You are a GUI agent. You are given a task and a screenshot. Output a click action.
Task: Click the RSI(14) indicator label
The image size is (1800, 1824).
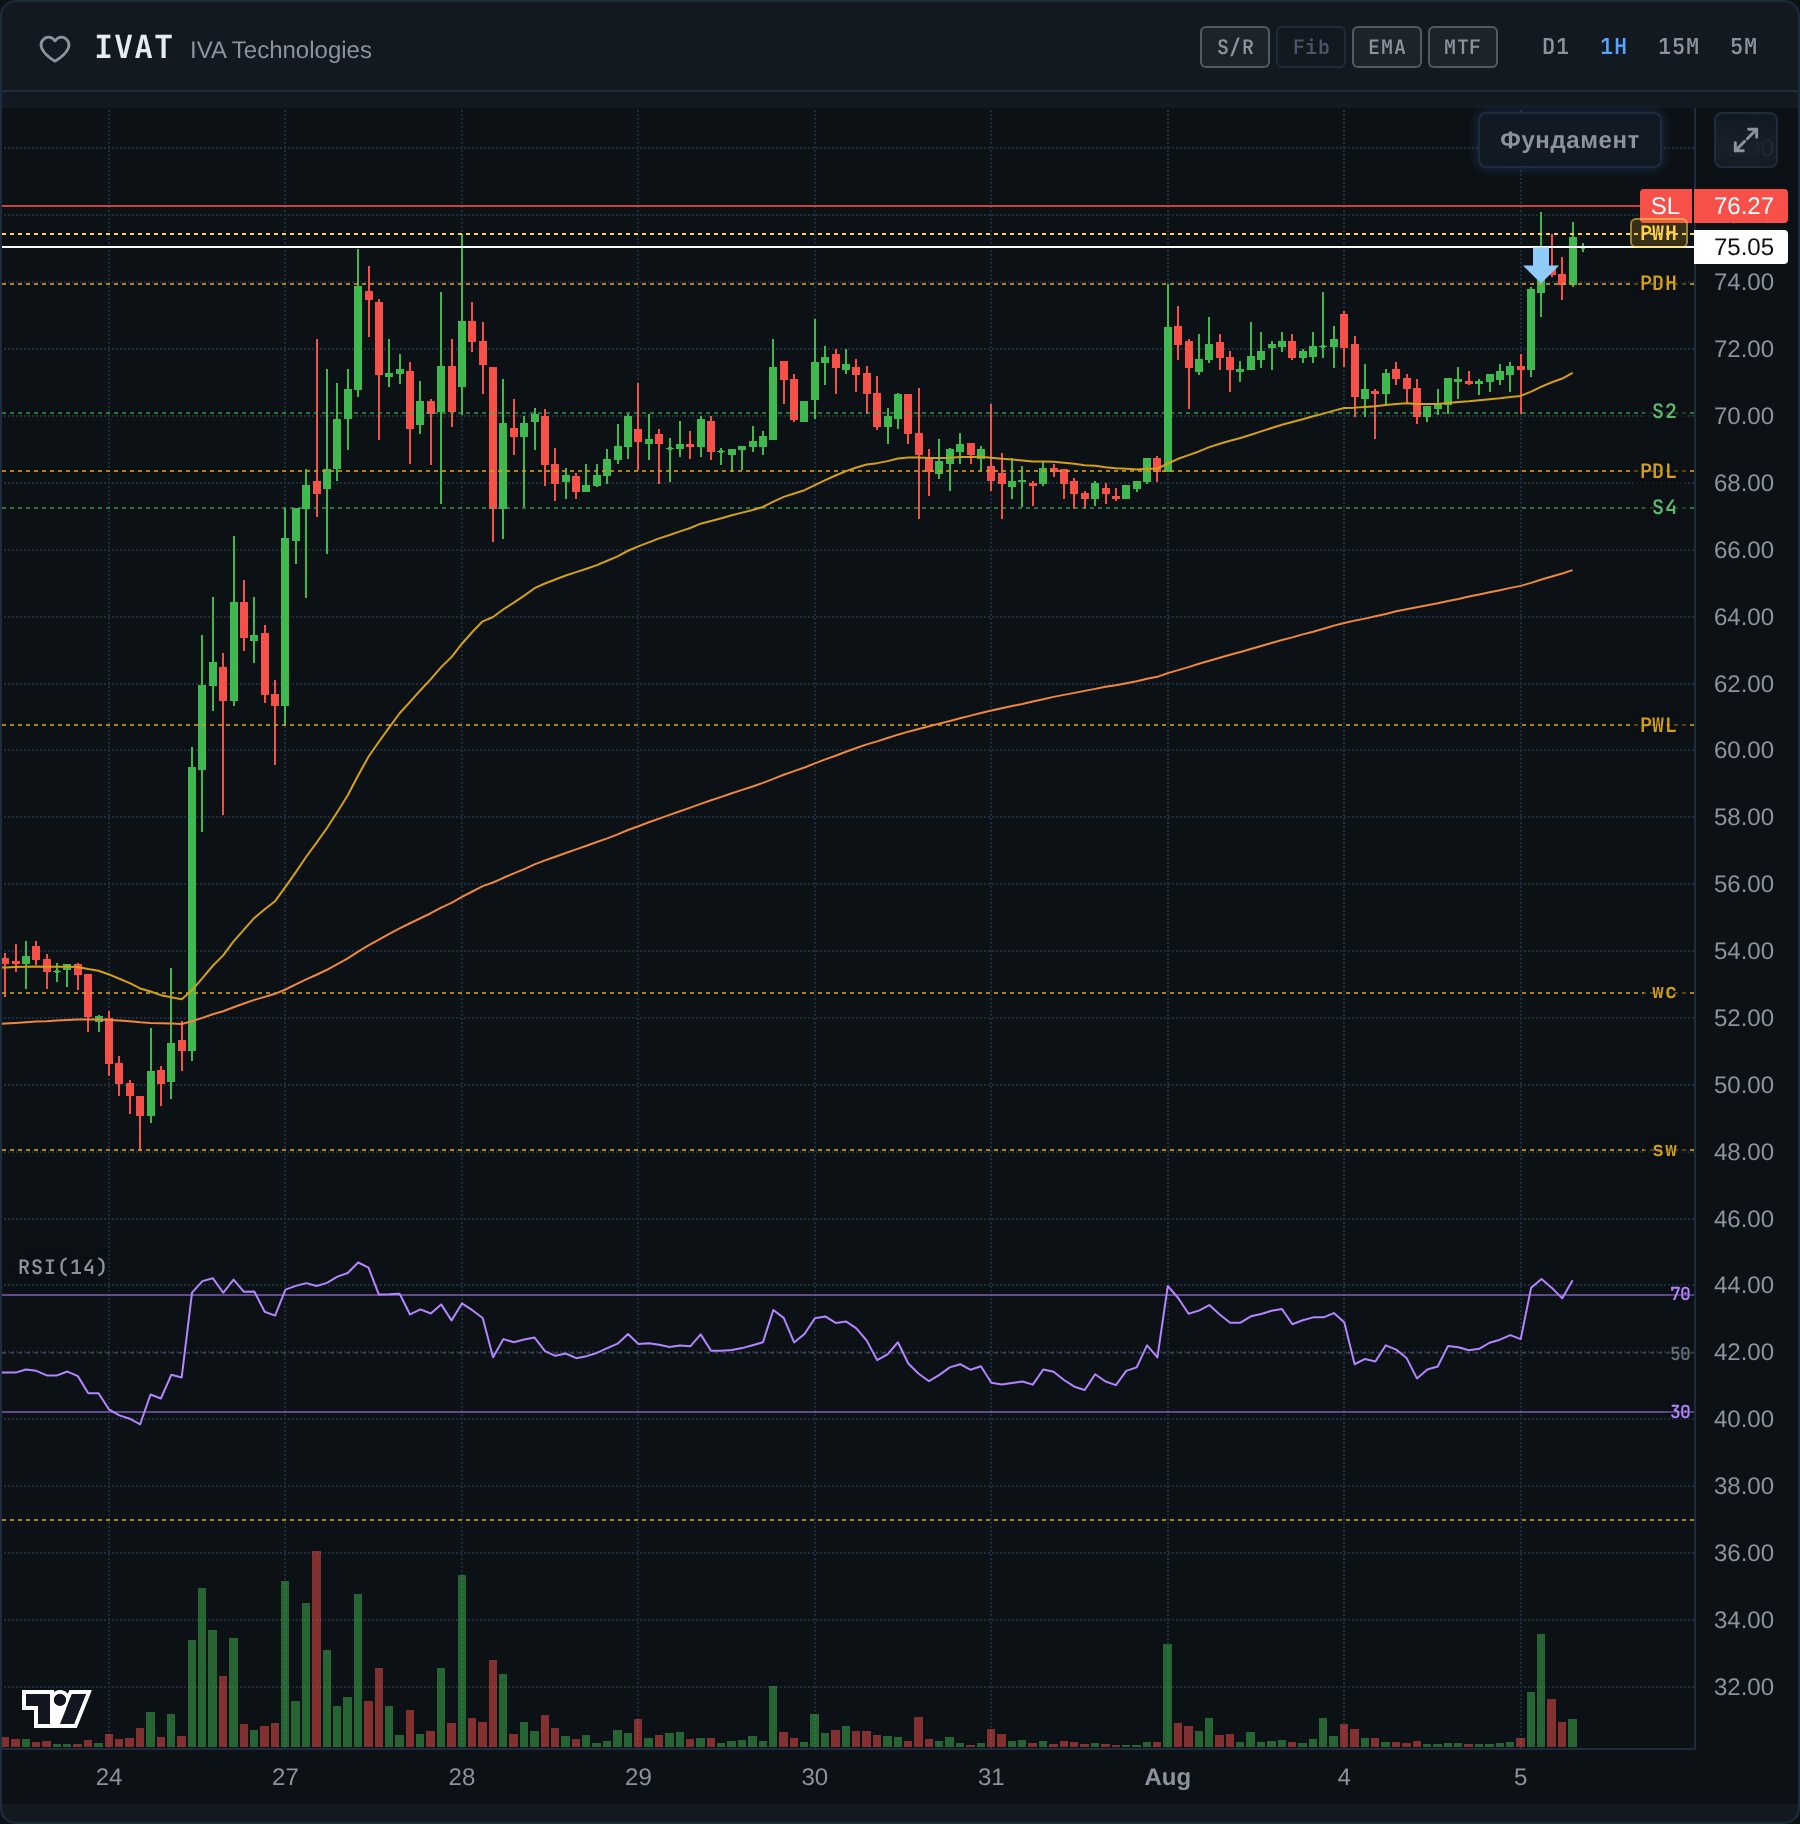point(62,1267)
